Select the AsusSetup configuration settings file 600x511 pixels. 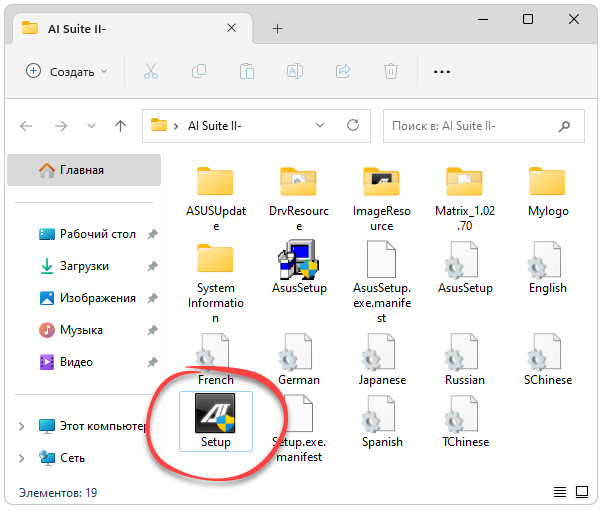tap(465, 267)
